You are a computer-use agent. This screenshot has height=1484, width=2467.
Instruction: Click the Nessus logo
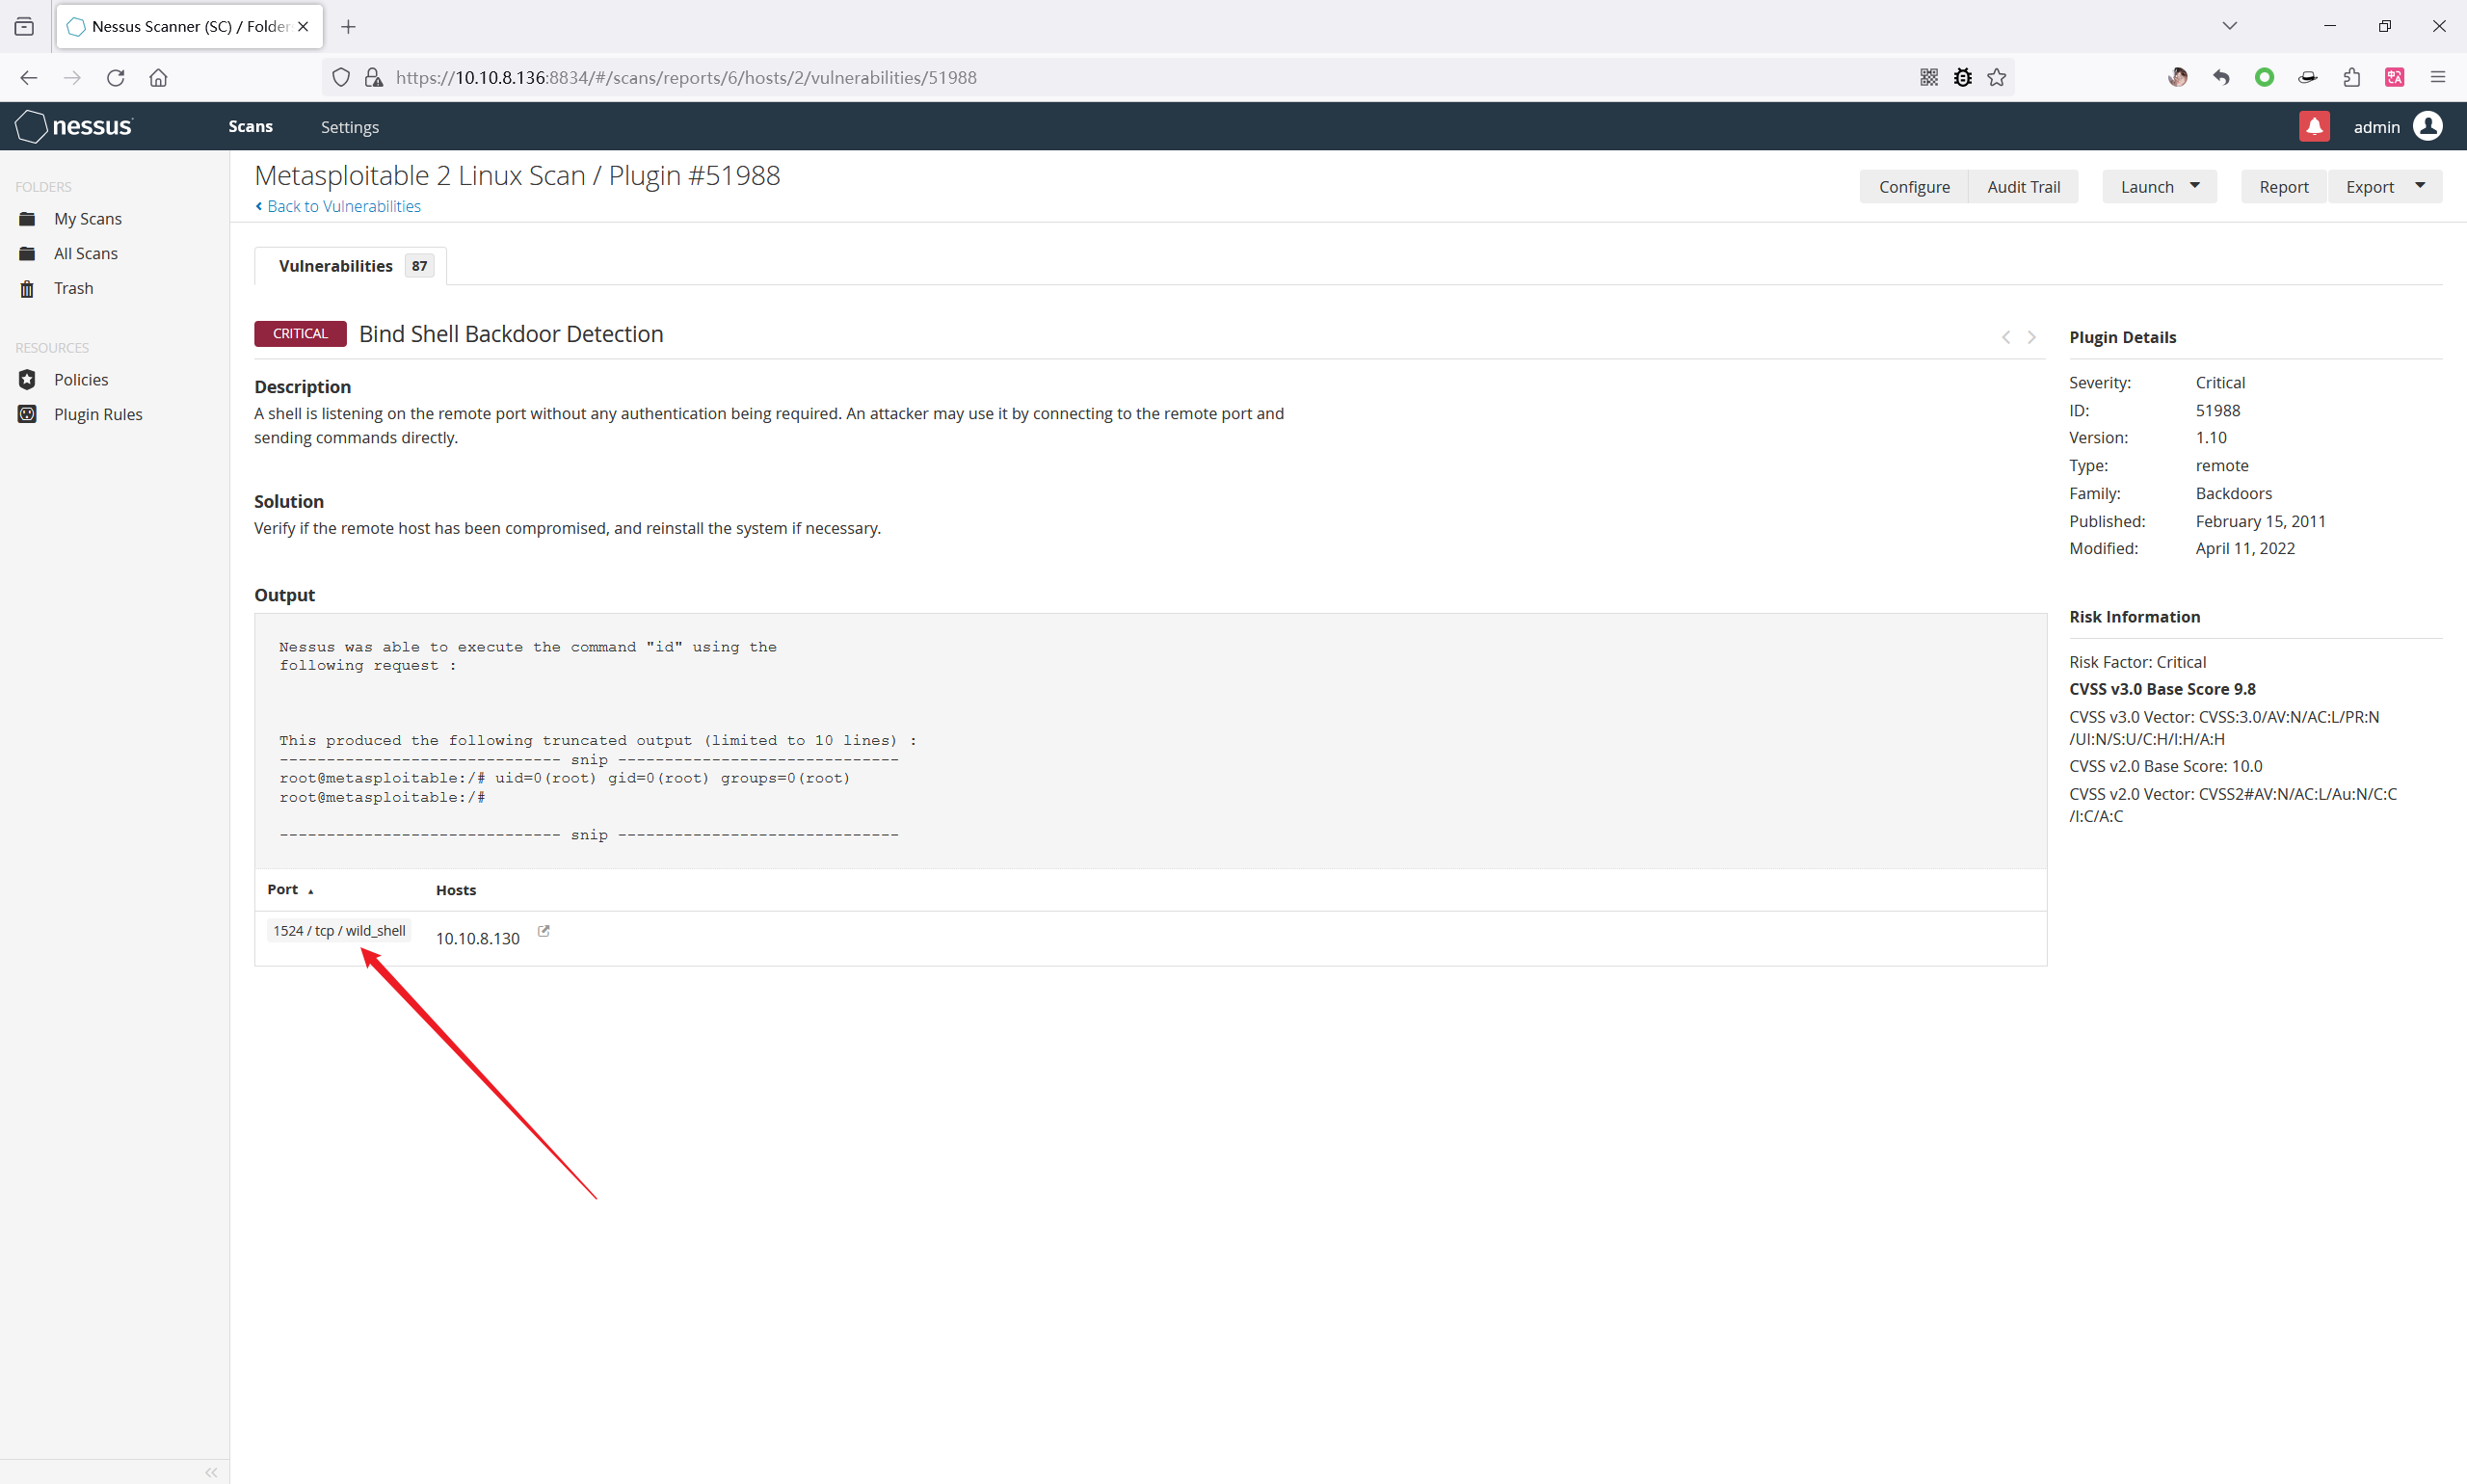pos(74,126)
